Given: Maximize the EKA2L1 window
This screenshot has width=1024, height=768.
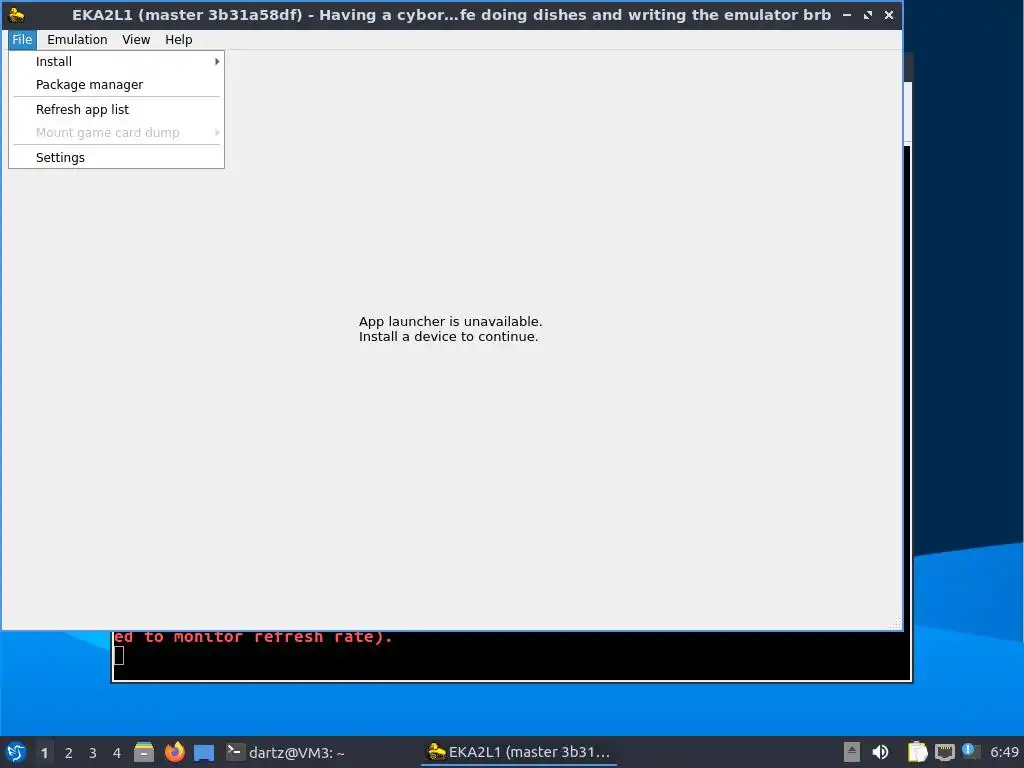Looking at the screenshot, I should click(867, 14).
